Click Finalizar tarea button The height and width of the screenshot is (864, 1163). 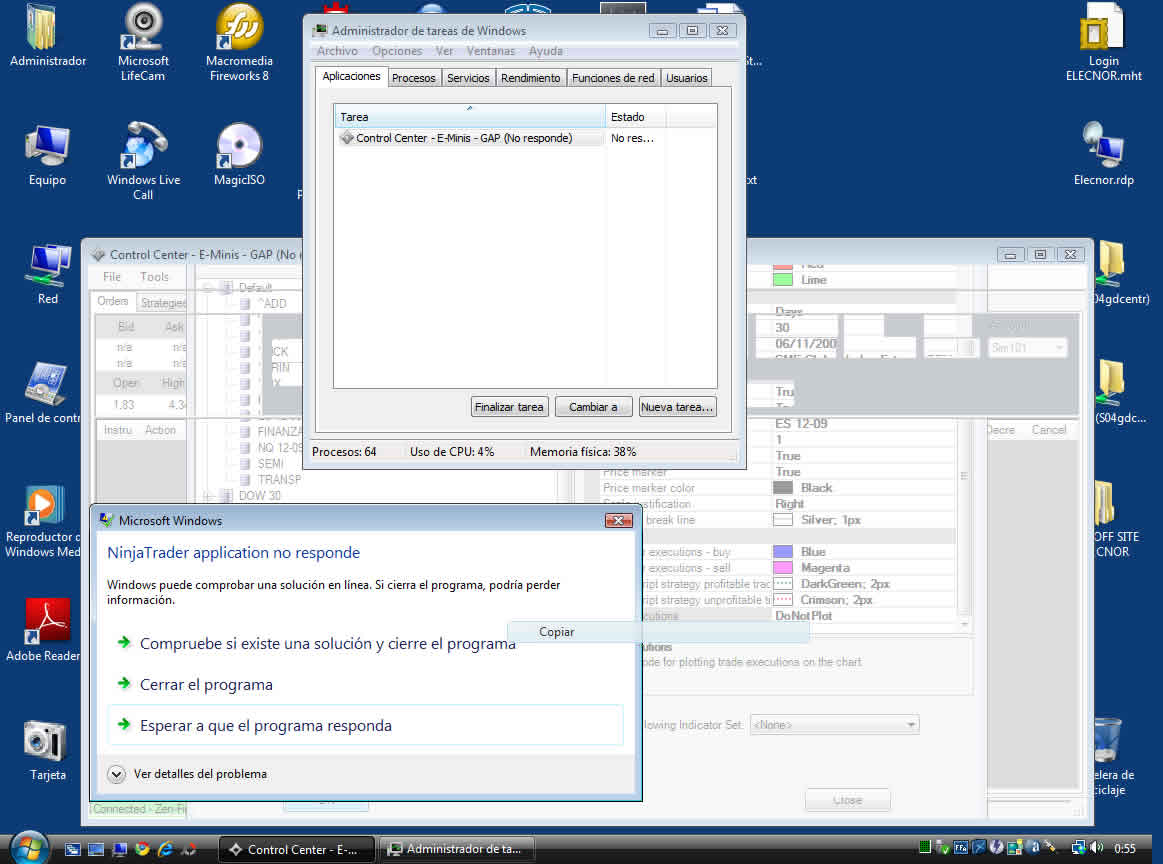point(509,407)
